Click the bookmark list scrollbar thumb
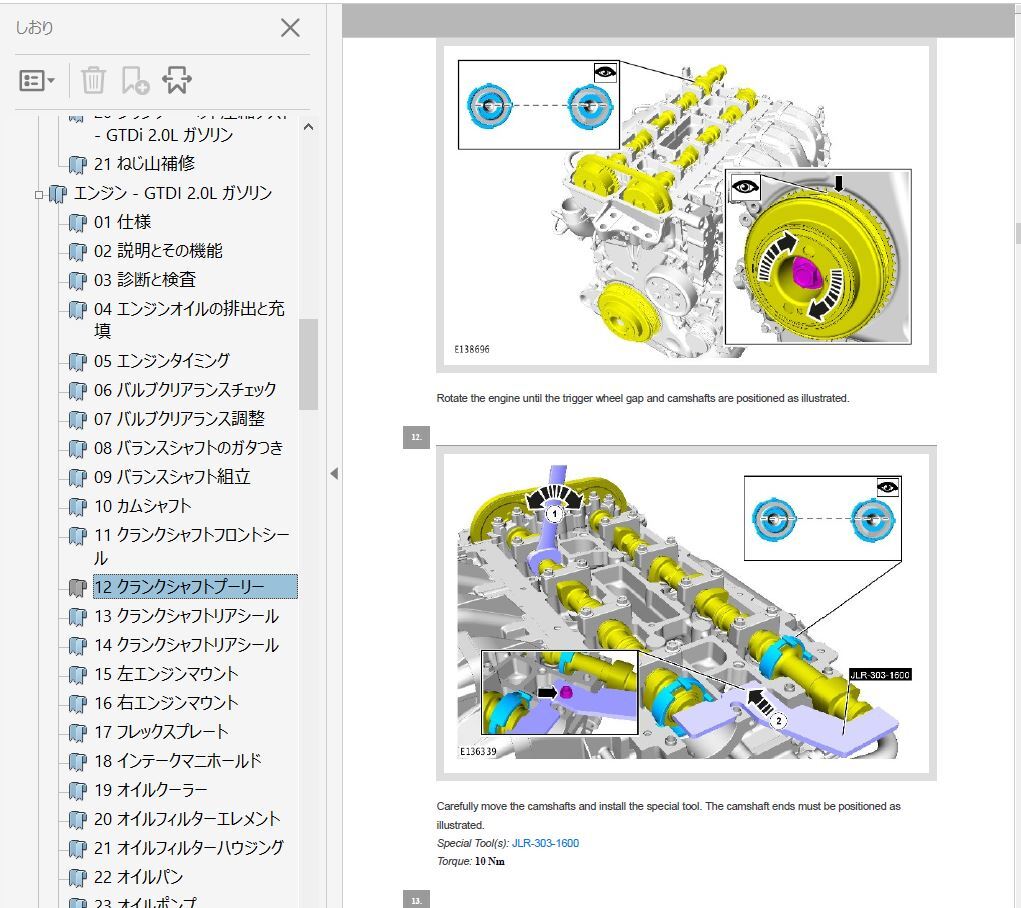 [308, 364]
